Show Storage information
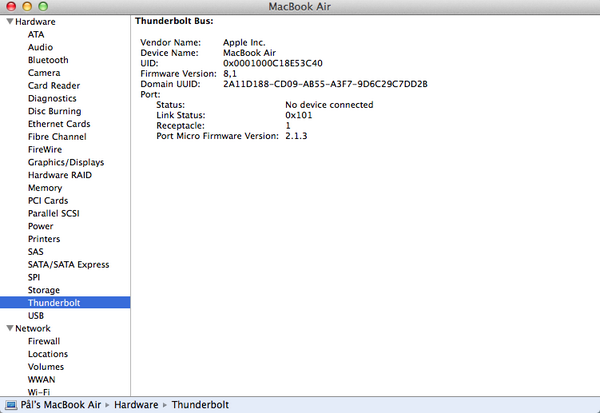The image size is (600, 413). [x=44, y=290]
